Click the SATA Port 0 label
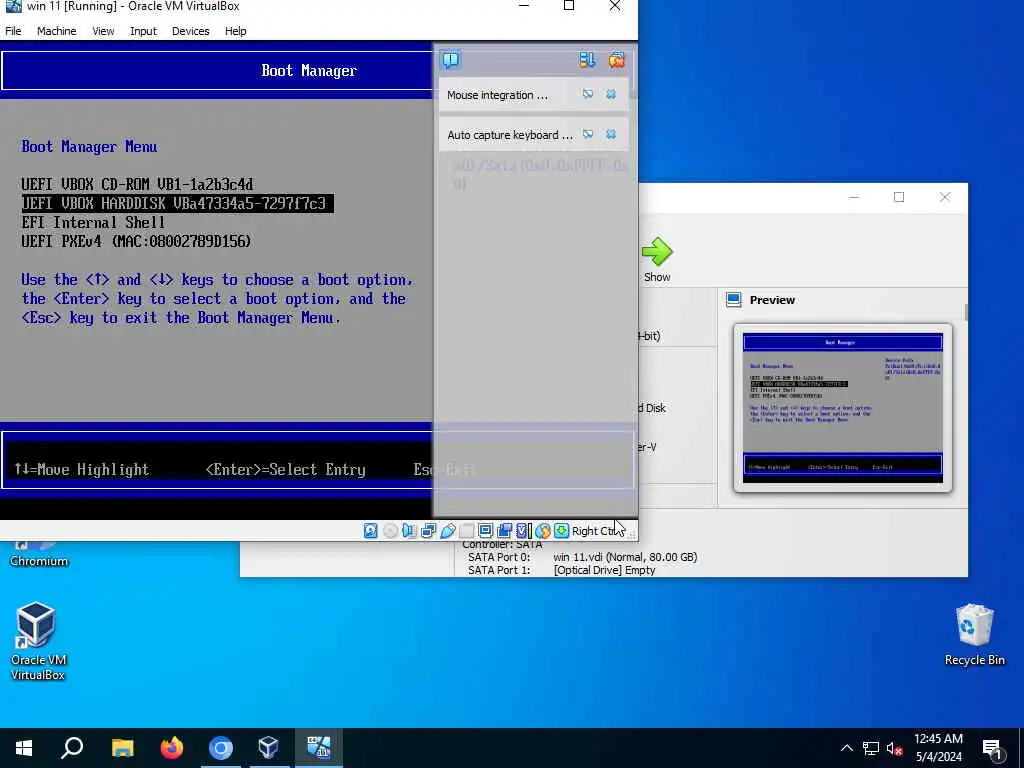Image resolution: width=1024 pixels, height=768 pixels. point(499,557)
